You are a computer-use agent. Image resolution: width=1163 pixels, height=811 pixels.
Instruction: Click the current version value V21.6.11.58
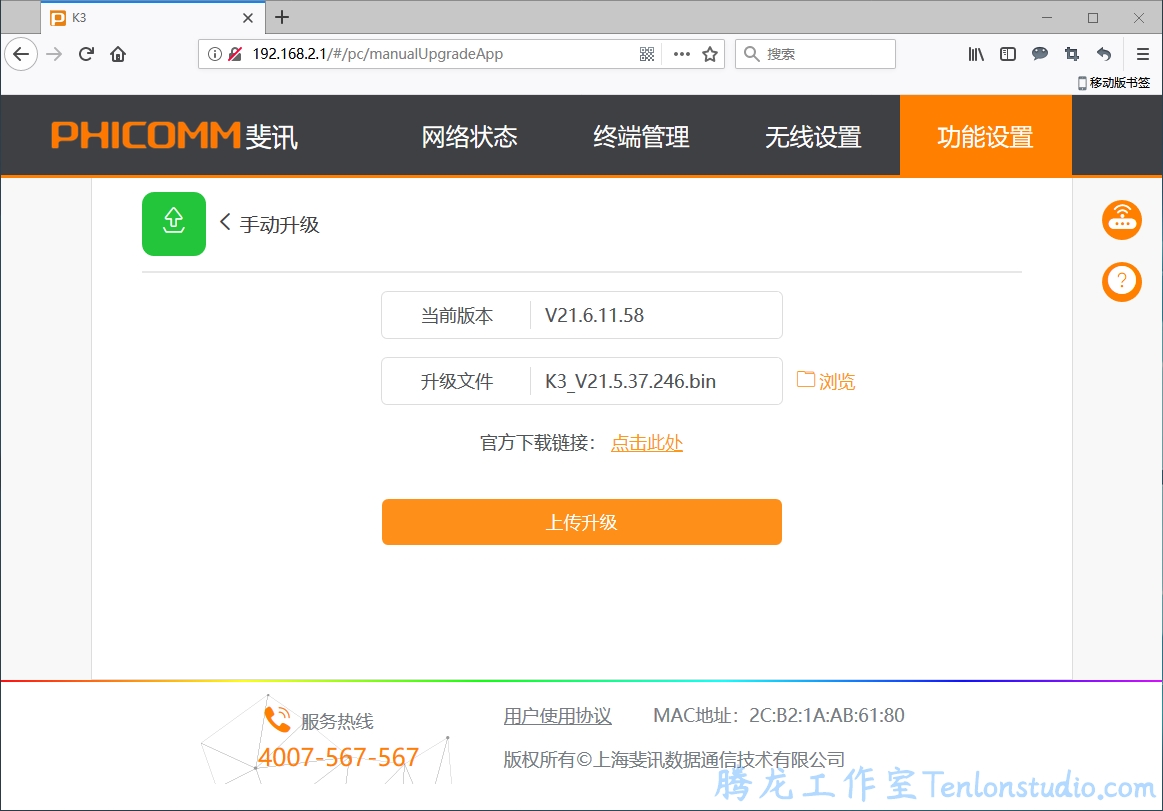594,315
